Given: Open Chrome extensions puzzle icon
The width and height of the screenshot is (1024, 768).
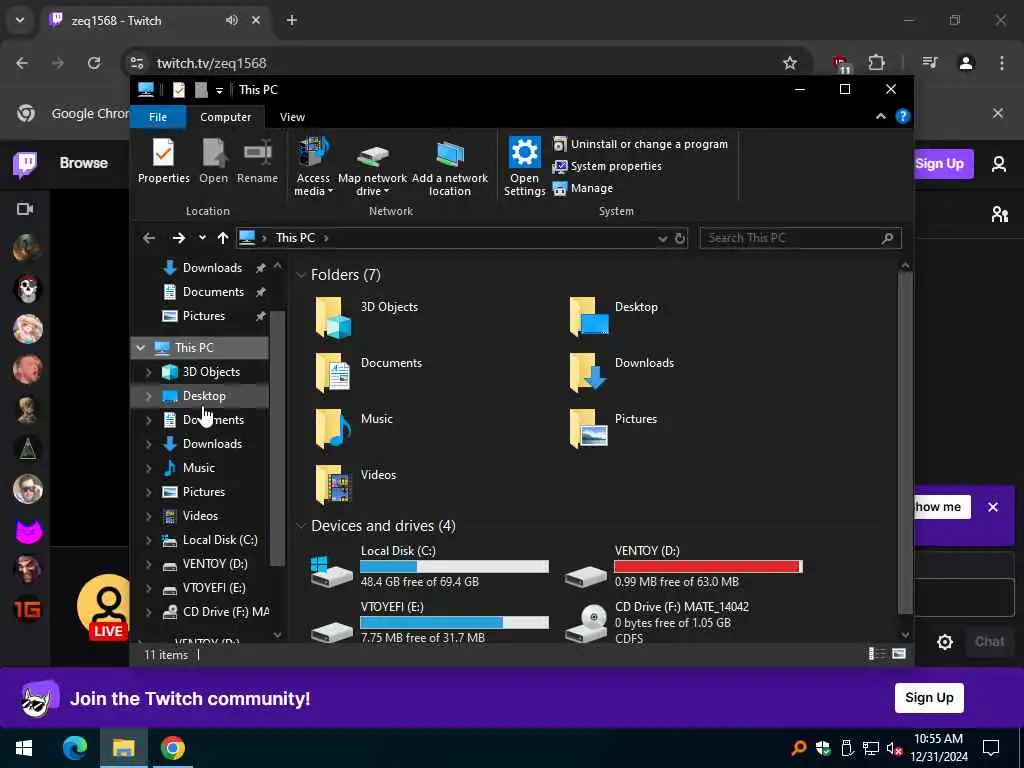Looking at the screenshot, I should (x=876, y=63).
